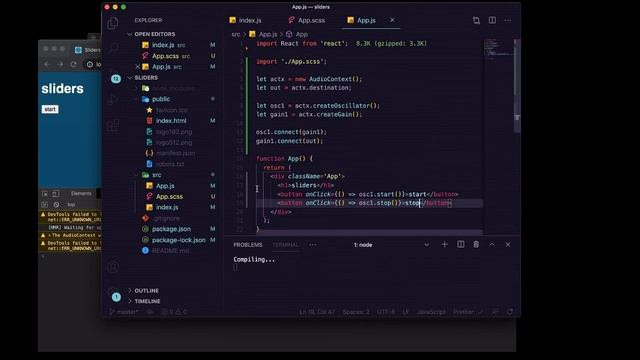This screenshot has width=640, height=360.
Task: Split the terminal panel
Action: click(x=460, y=244)
